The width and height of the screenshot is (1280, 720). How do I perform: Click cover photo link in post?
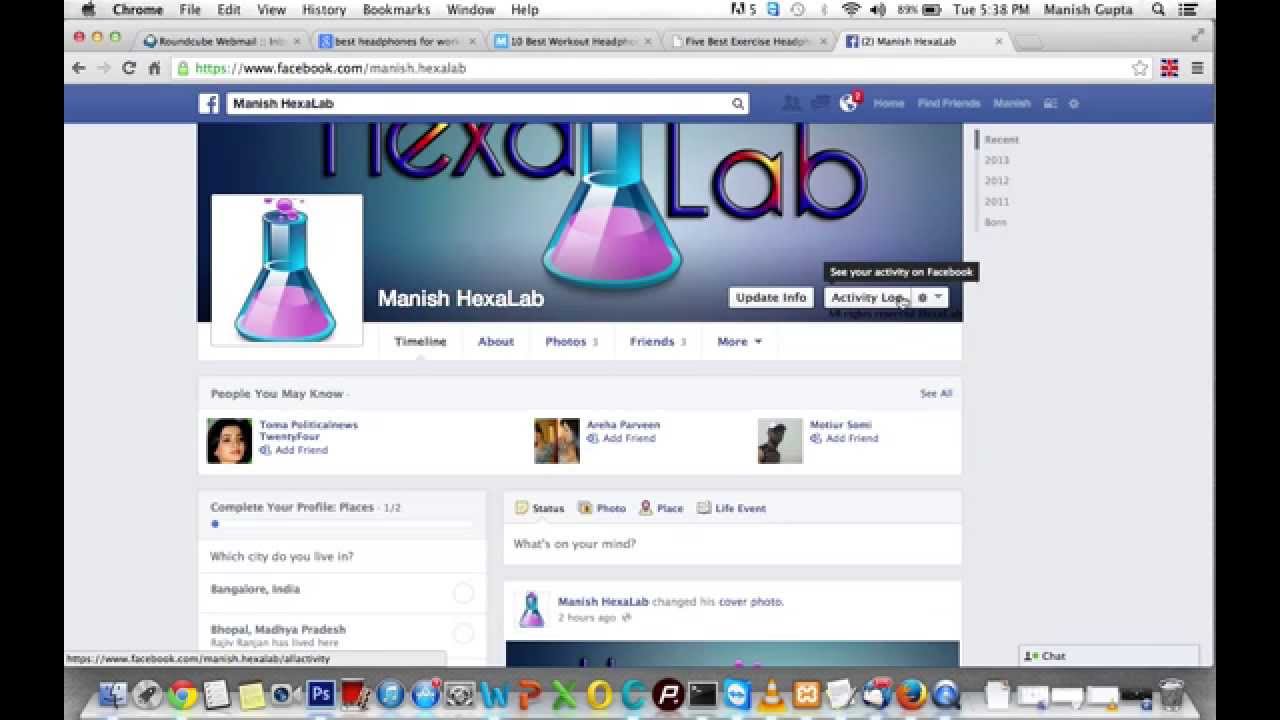(x=750, y=602)
